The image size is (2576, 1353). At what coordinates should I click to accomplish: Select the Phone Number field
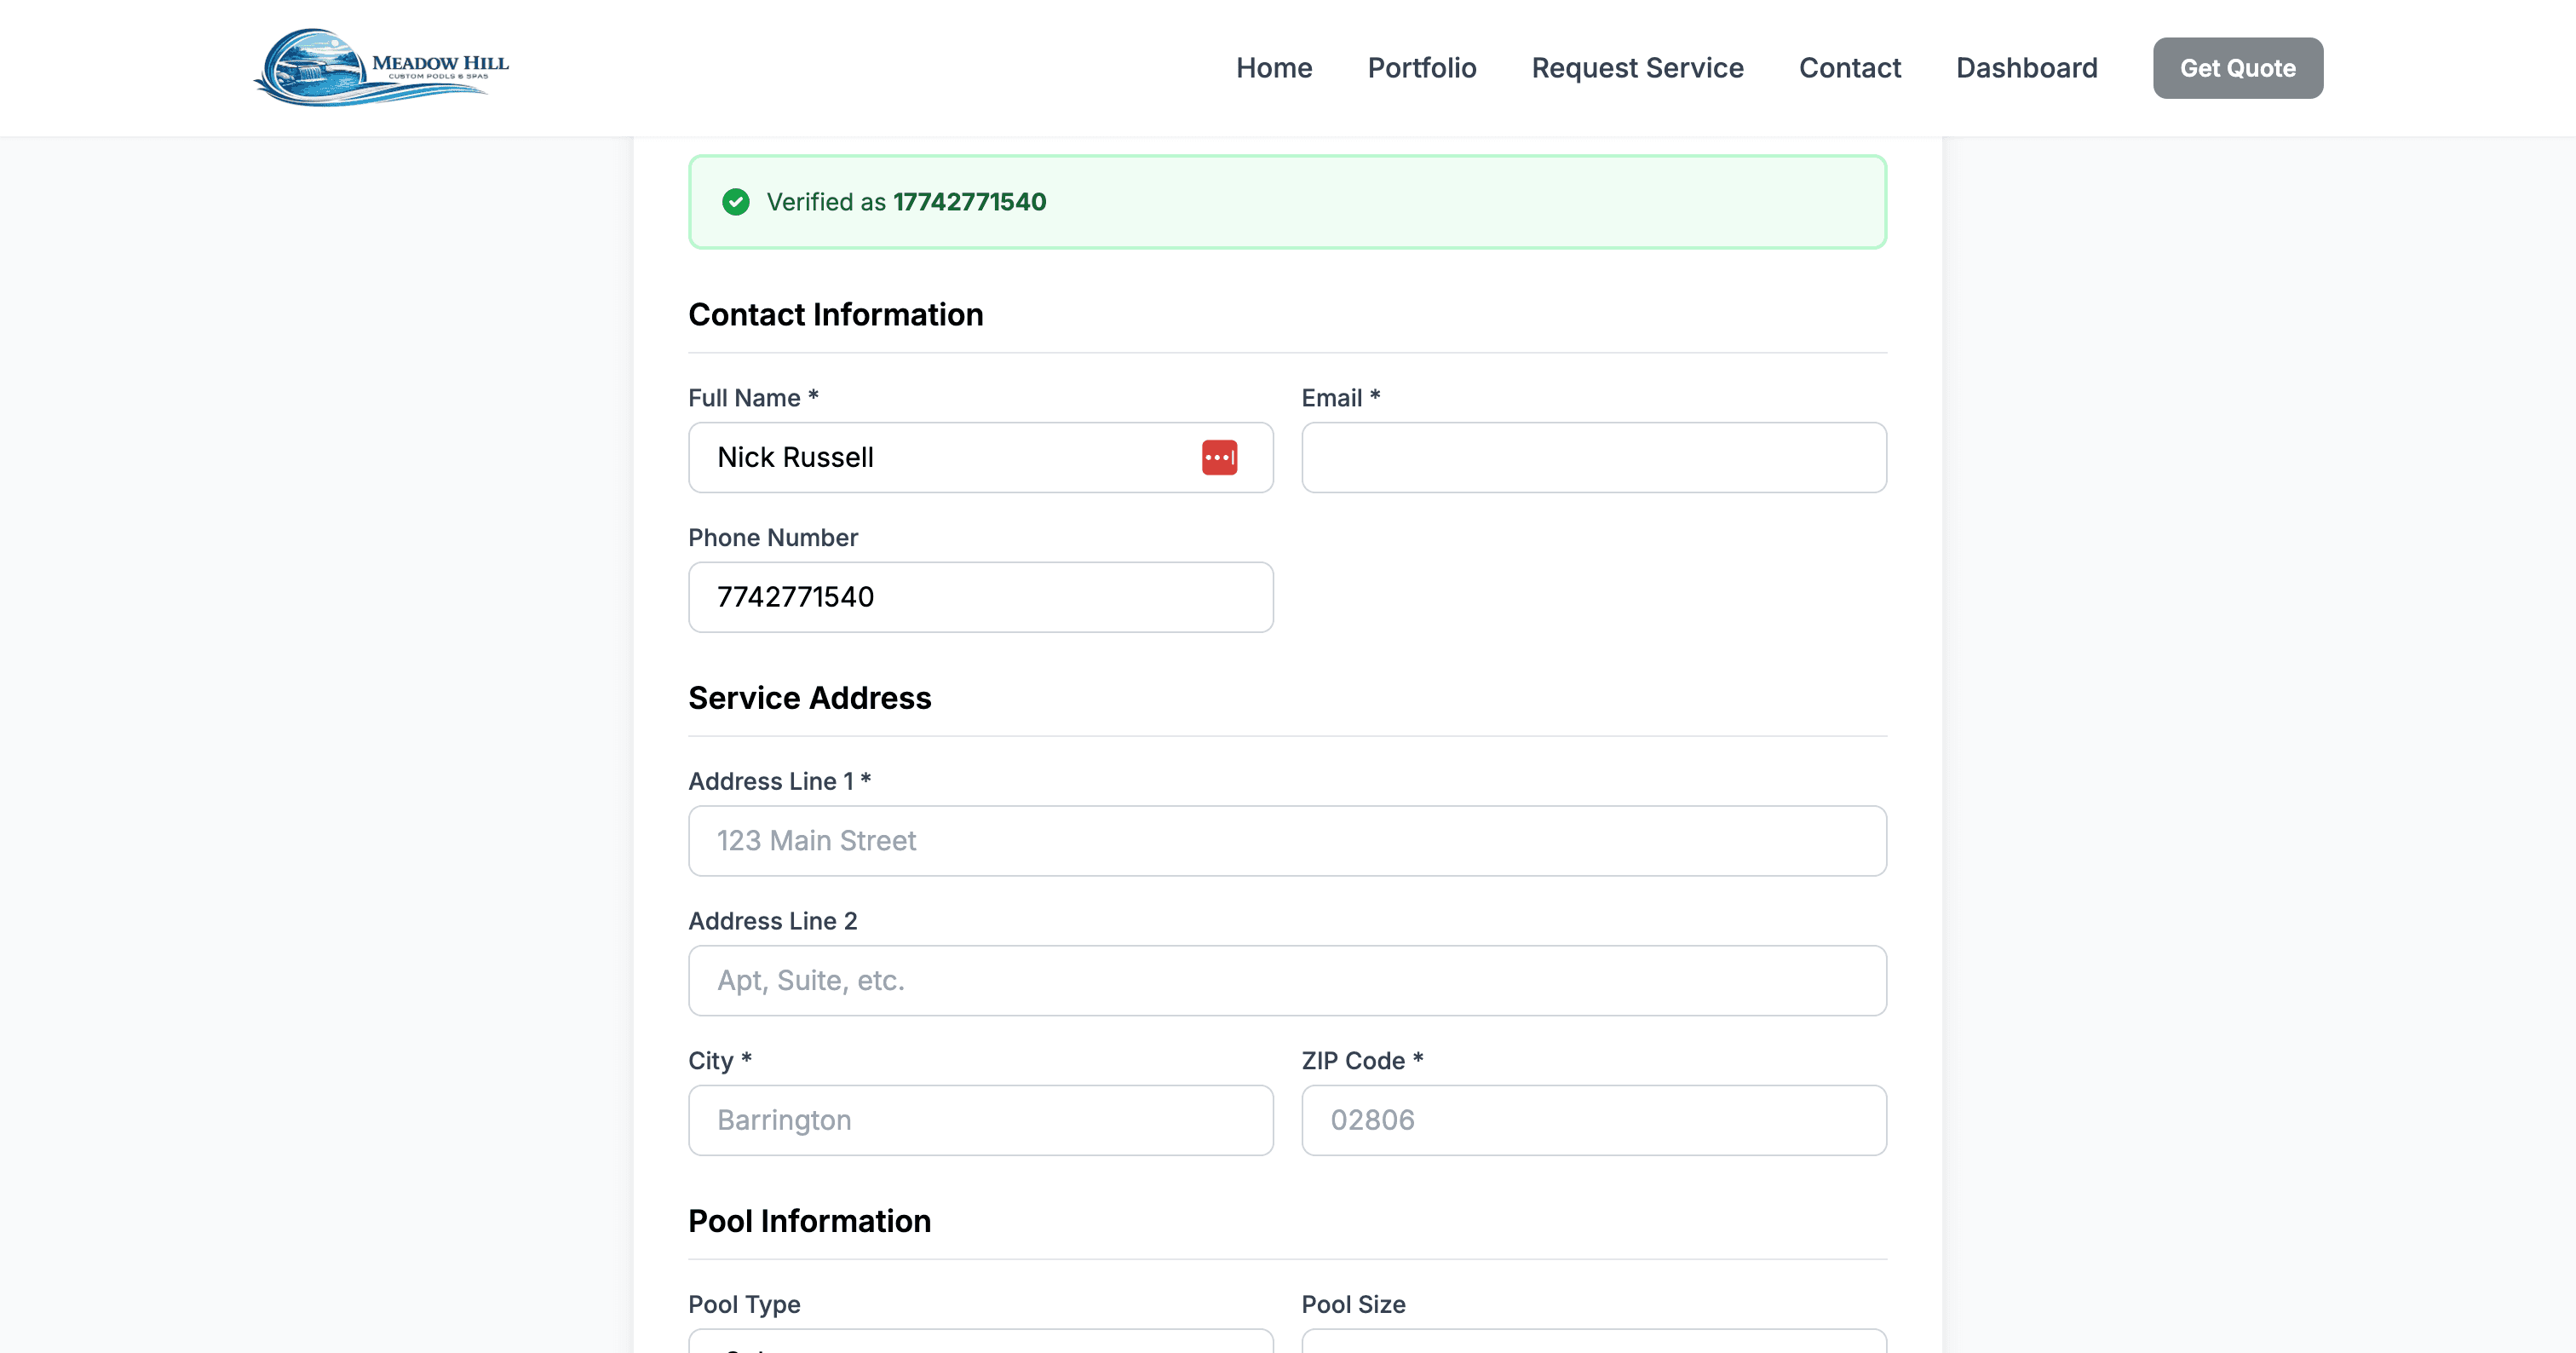click(980, 597)
